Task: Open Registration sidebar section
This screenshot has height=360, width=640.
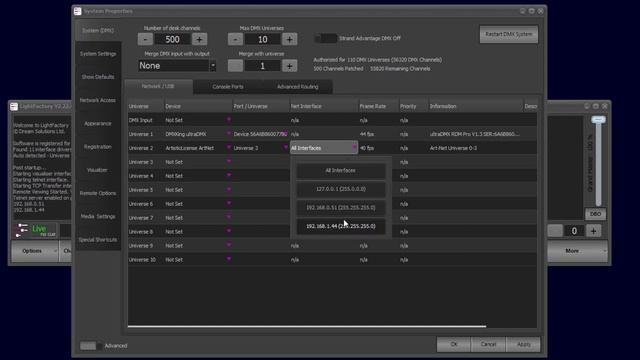Action: point(98,147)
